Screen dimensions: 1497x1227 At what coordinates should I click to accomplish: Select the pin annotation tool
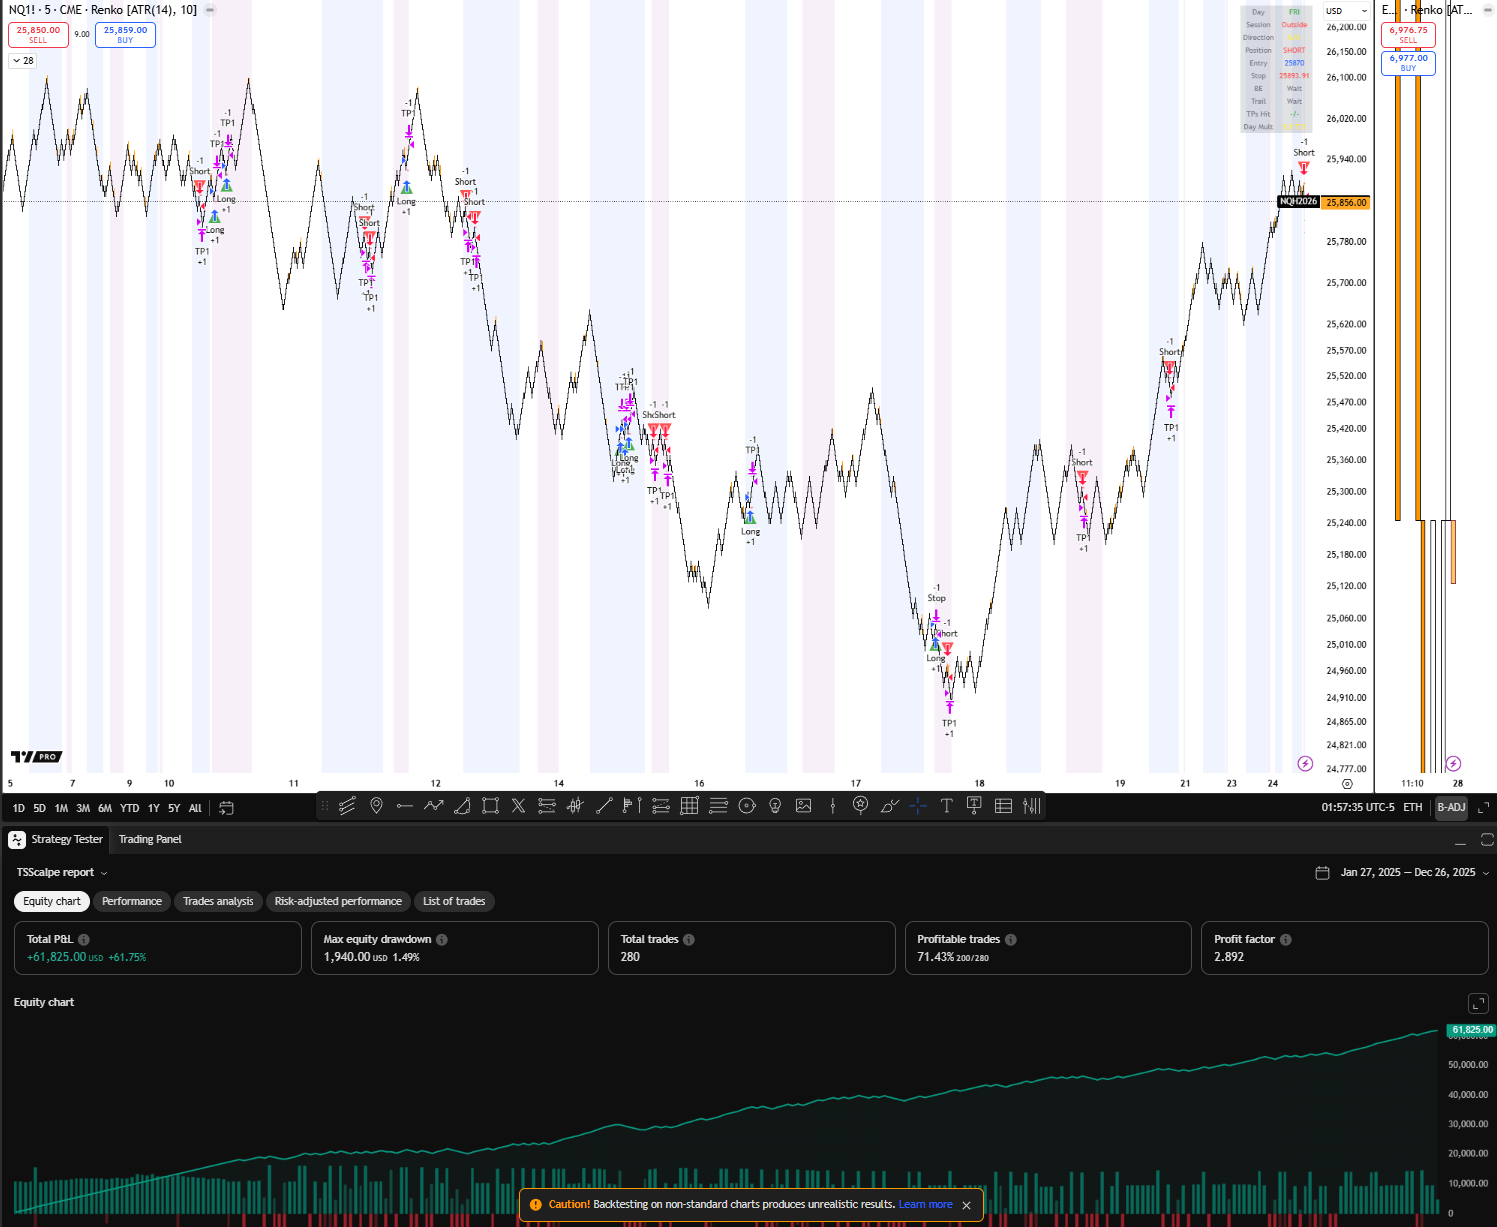[375, 806]
